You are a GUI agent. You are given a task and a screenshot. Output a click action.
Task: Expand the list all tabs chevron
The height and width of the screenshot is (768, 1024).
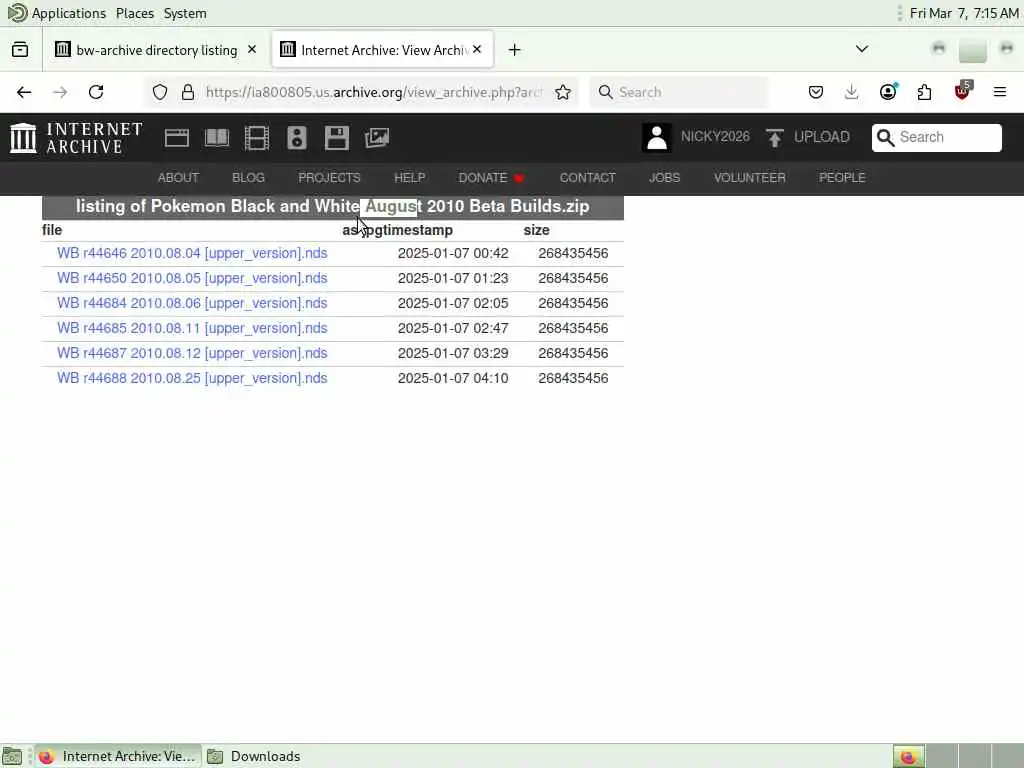coord(862,49)
